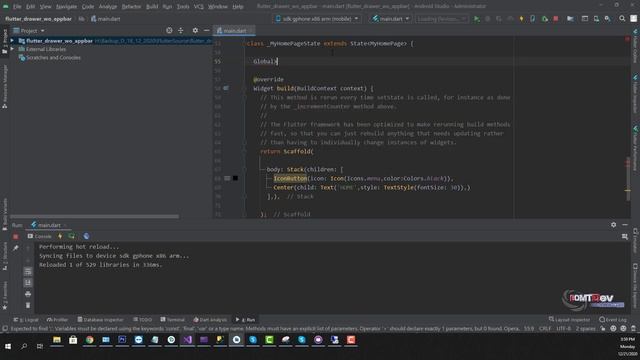Open the Tools menu
The image size is (640, 360).
tap(183, 7)
